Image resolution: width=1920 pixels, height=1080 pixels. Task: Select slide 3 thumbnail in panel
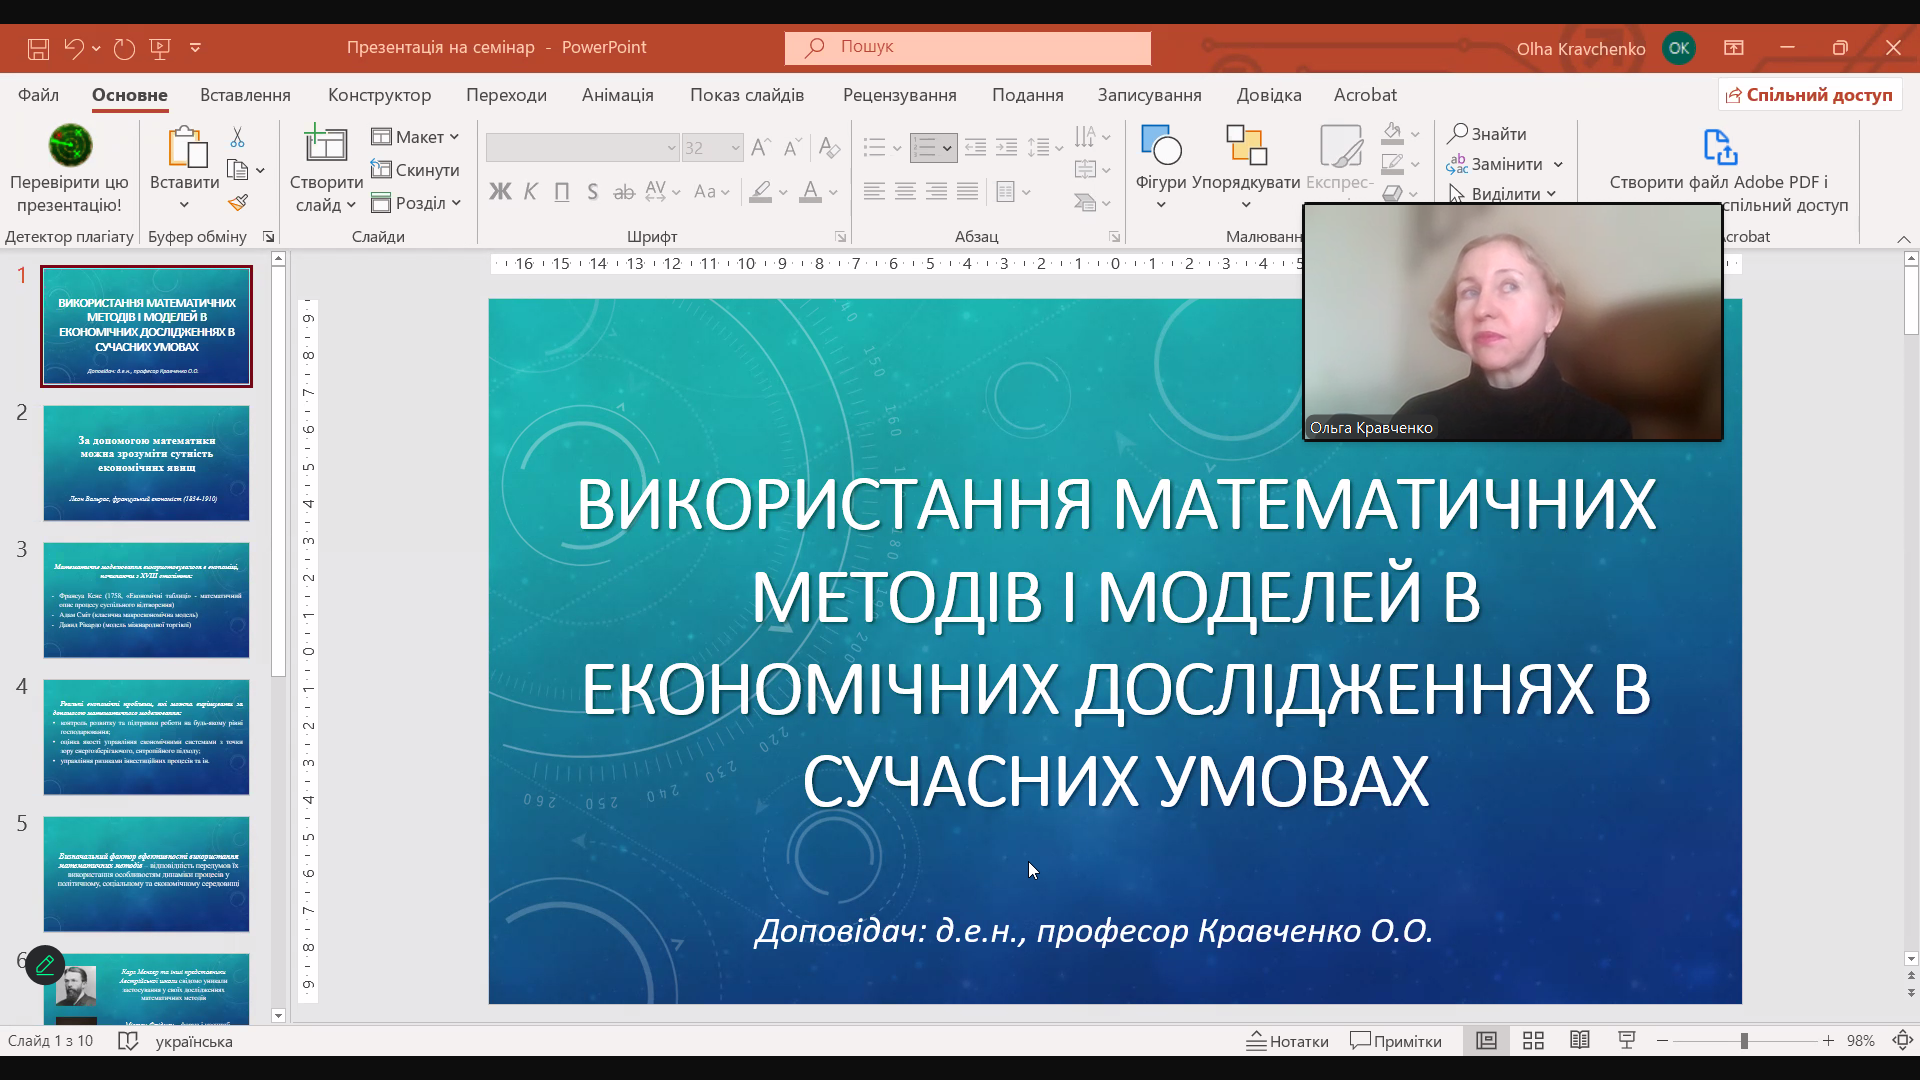[146, 600]
